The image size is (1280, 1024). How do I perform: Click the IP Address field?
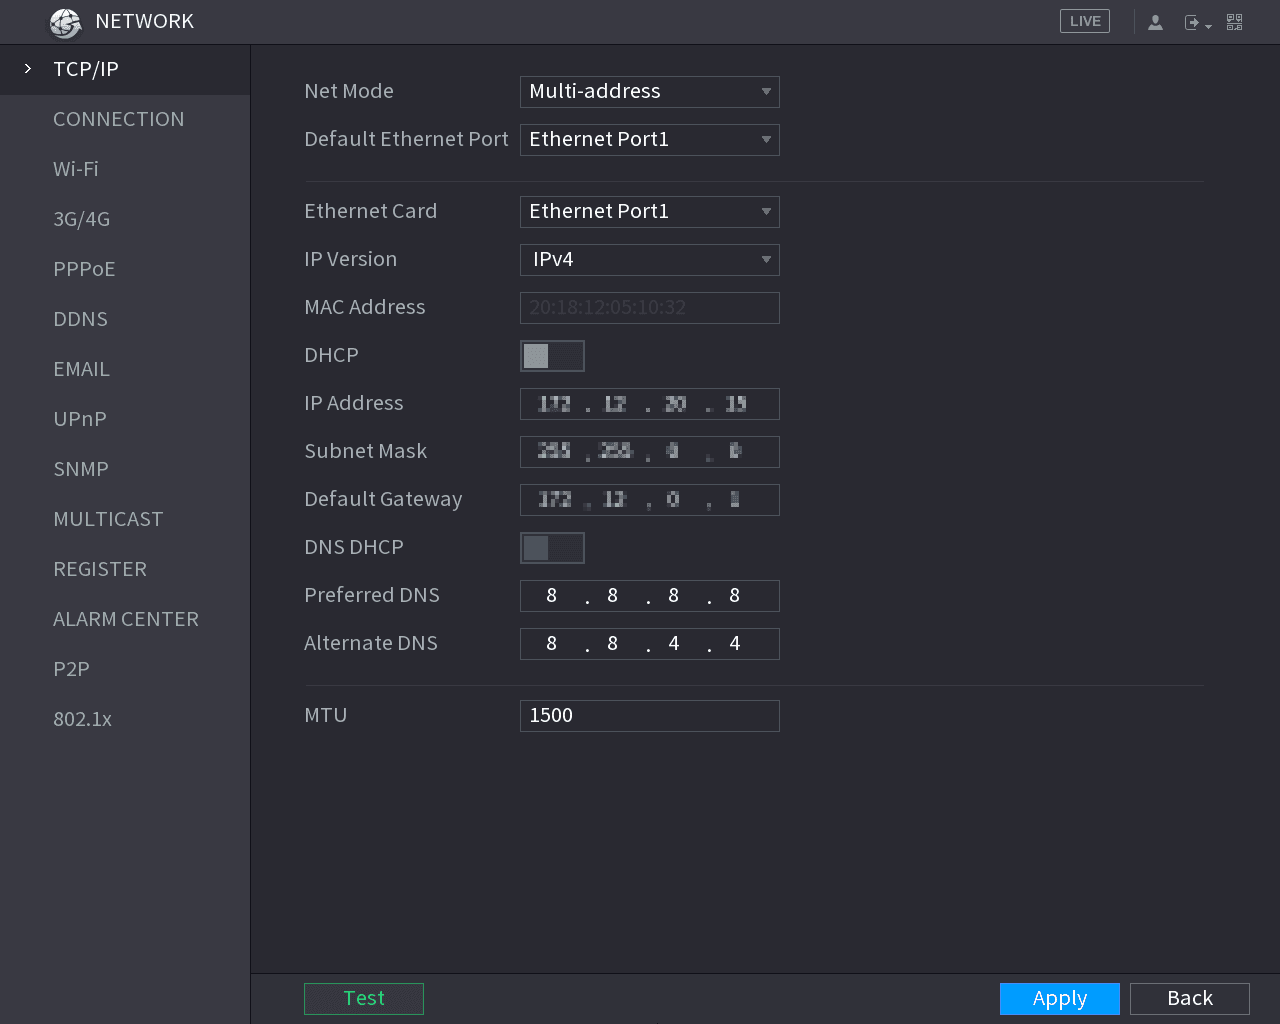(x=650, y=404)
